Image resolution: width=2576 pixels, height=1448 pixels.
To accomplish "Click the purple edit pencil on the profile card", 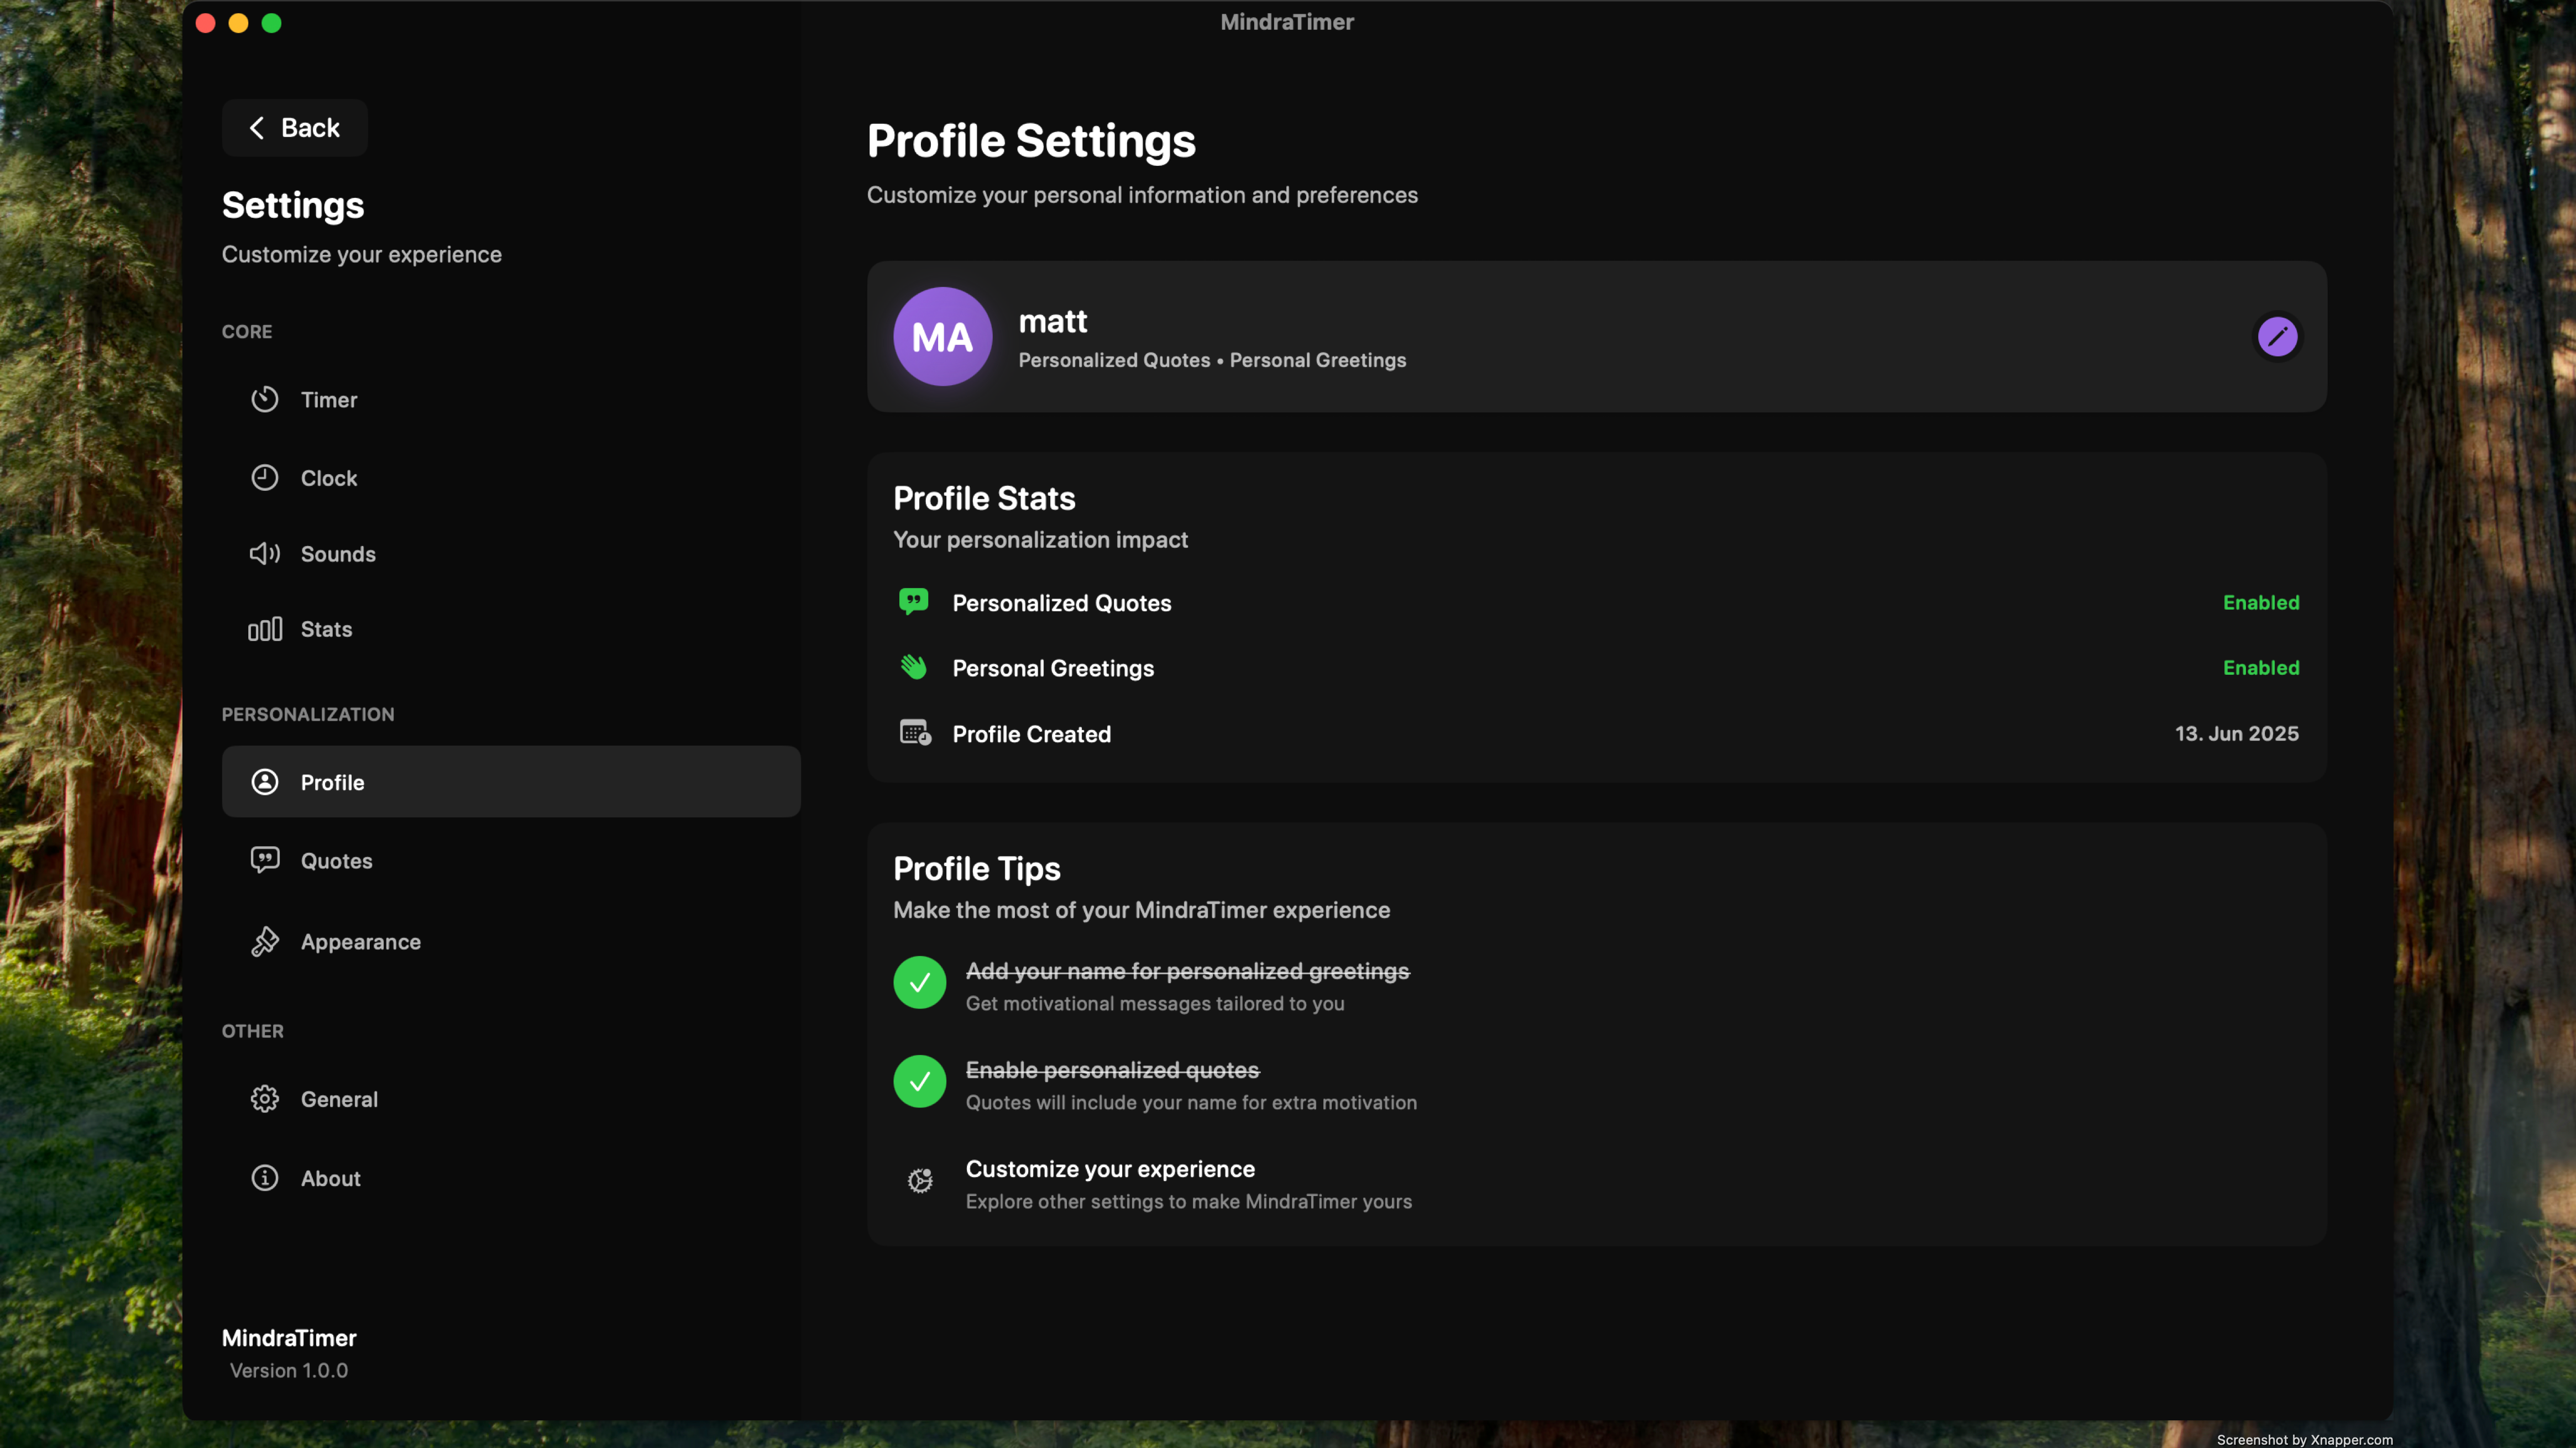I will tap(2277, 336).
